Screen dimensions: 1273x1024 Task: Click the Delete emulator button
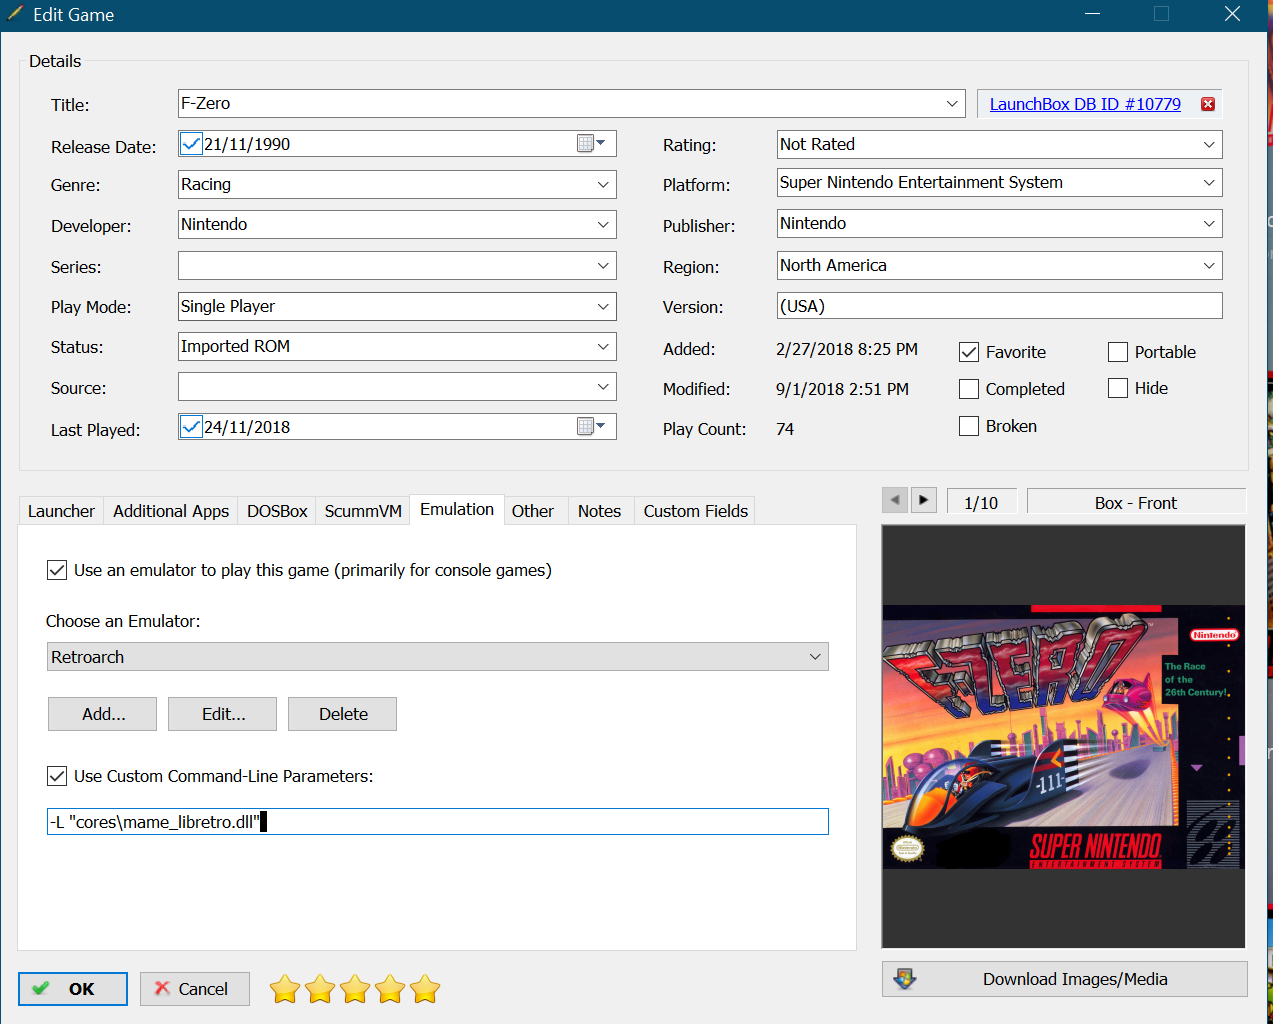click(343, 714)
